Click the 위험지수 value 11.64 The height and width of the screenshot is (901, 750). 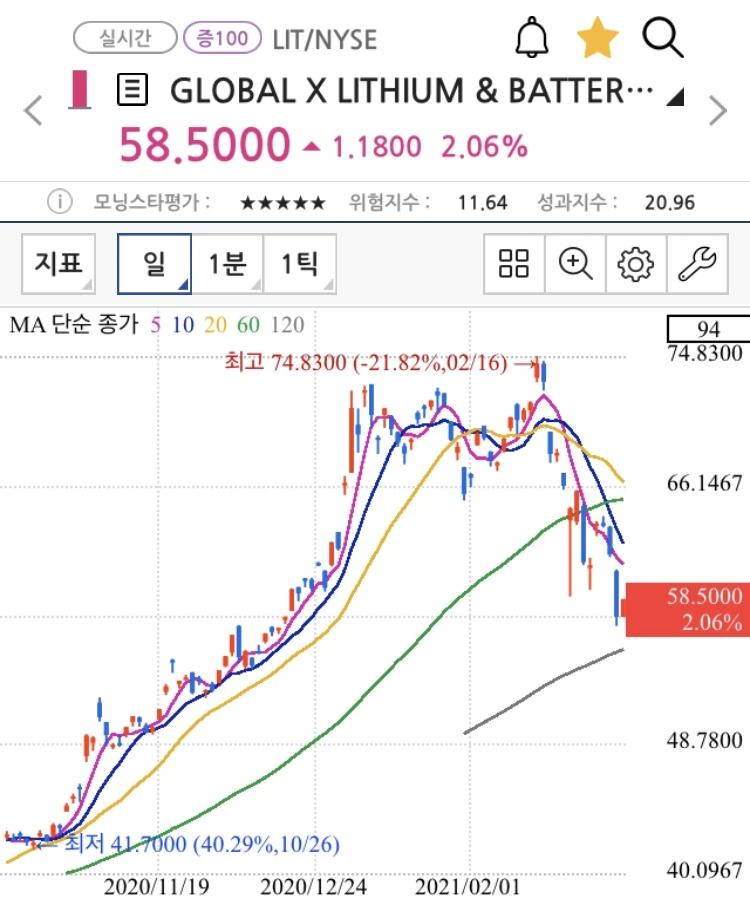(482, 202)
